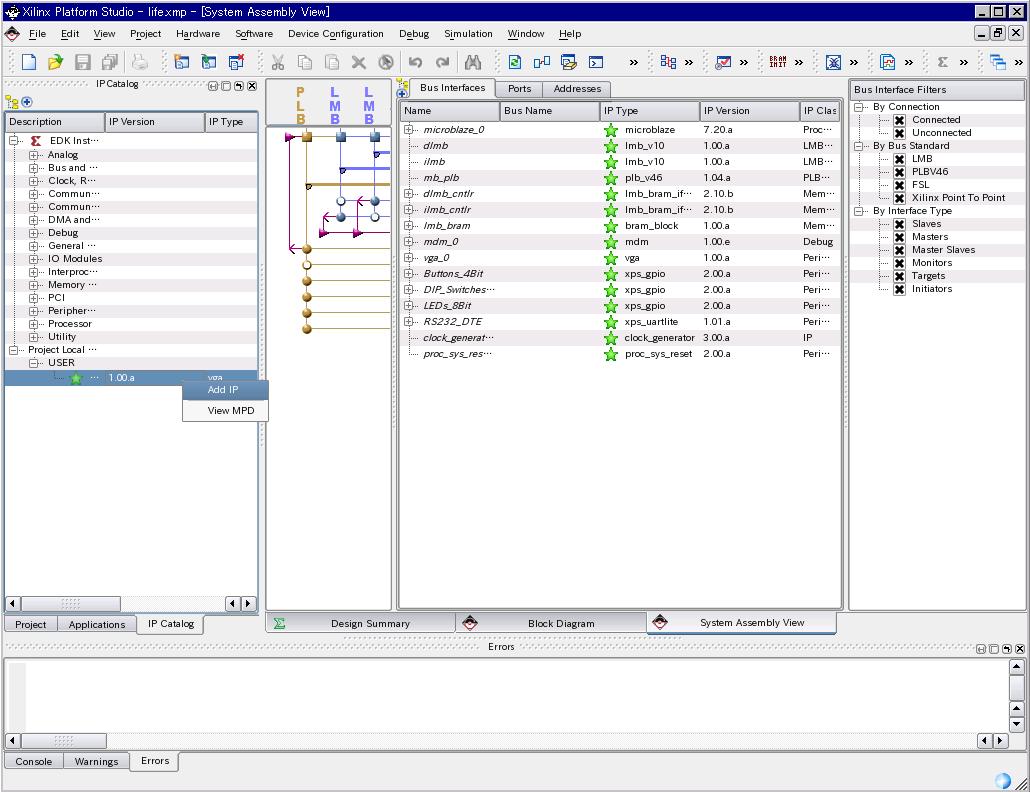Click the block diagram toolbar icon
This screenshot has width=1030, height=792.
click(542, 62)
